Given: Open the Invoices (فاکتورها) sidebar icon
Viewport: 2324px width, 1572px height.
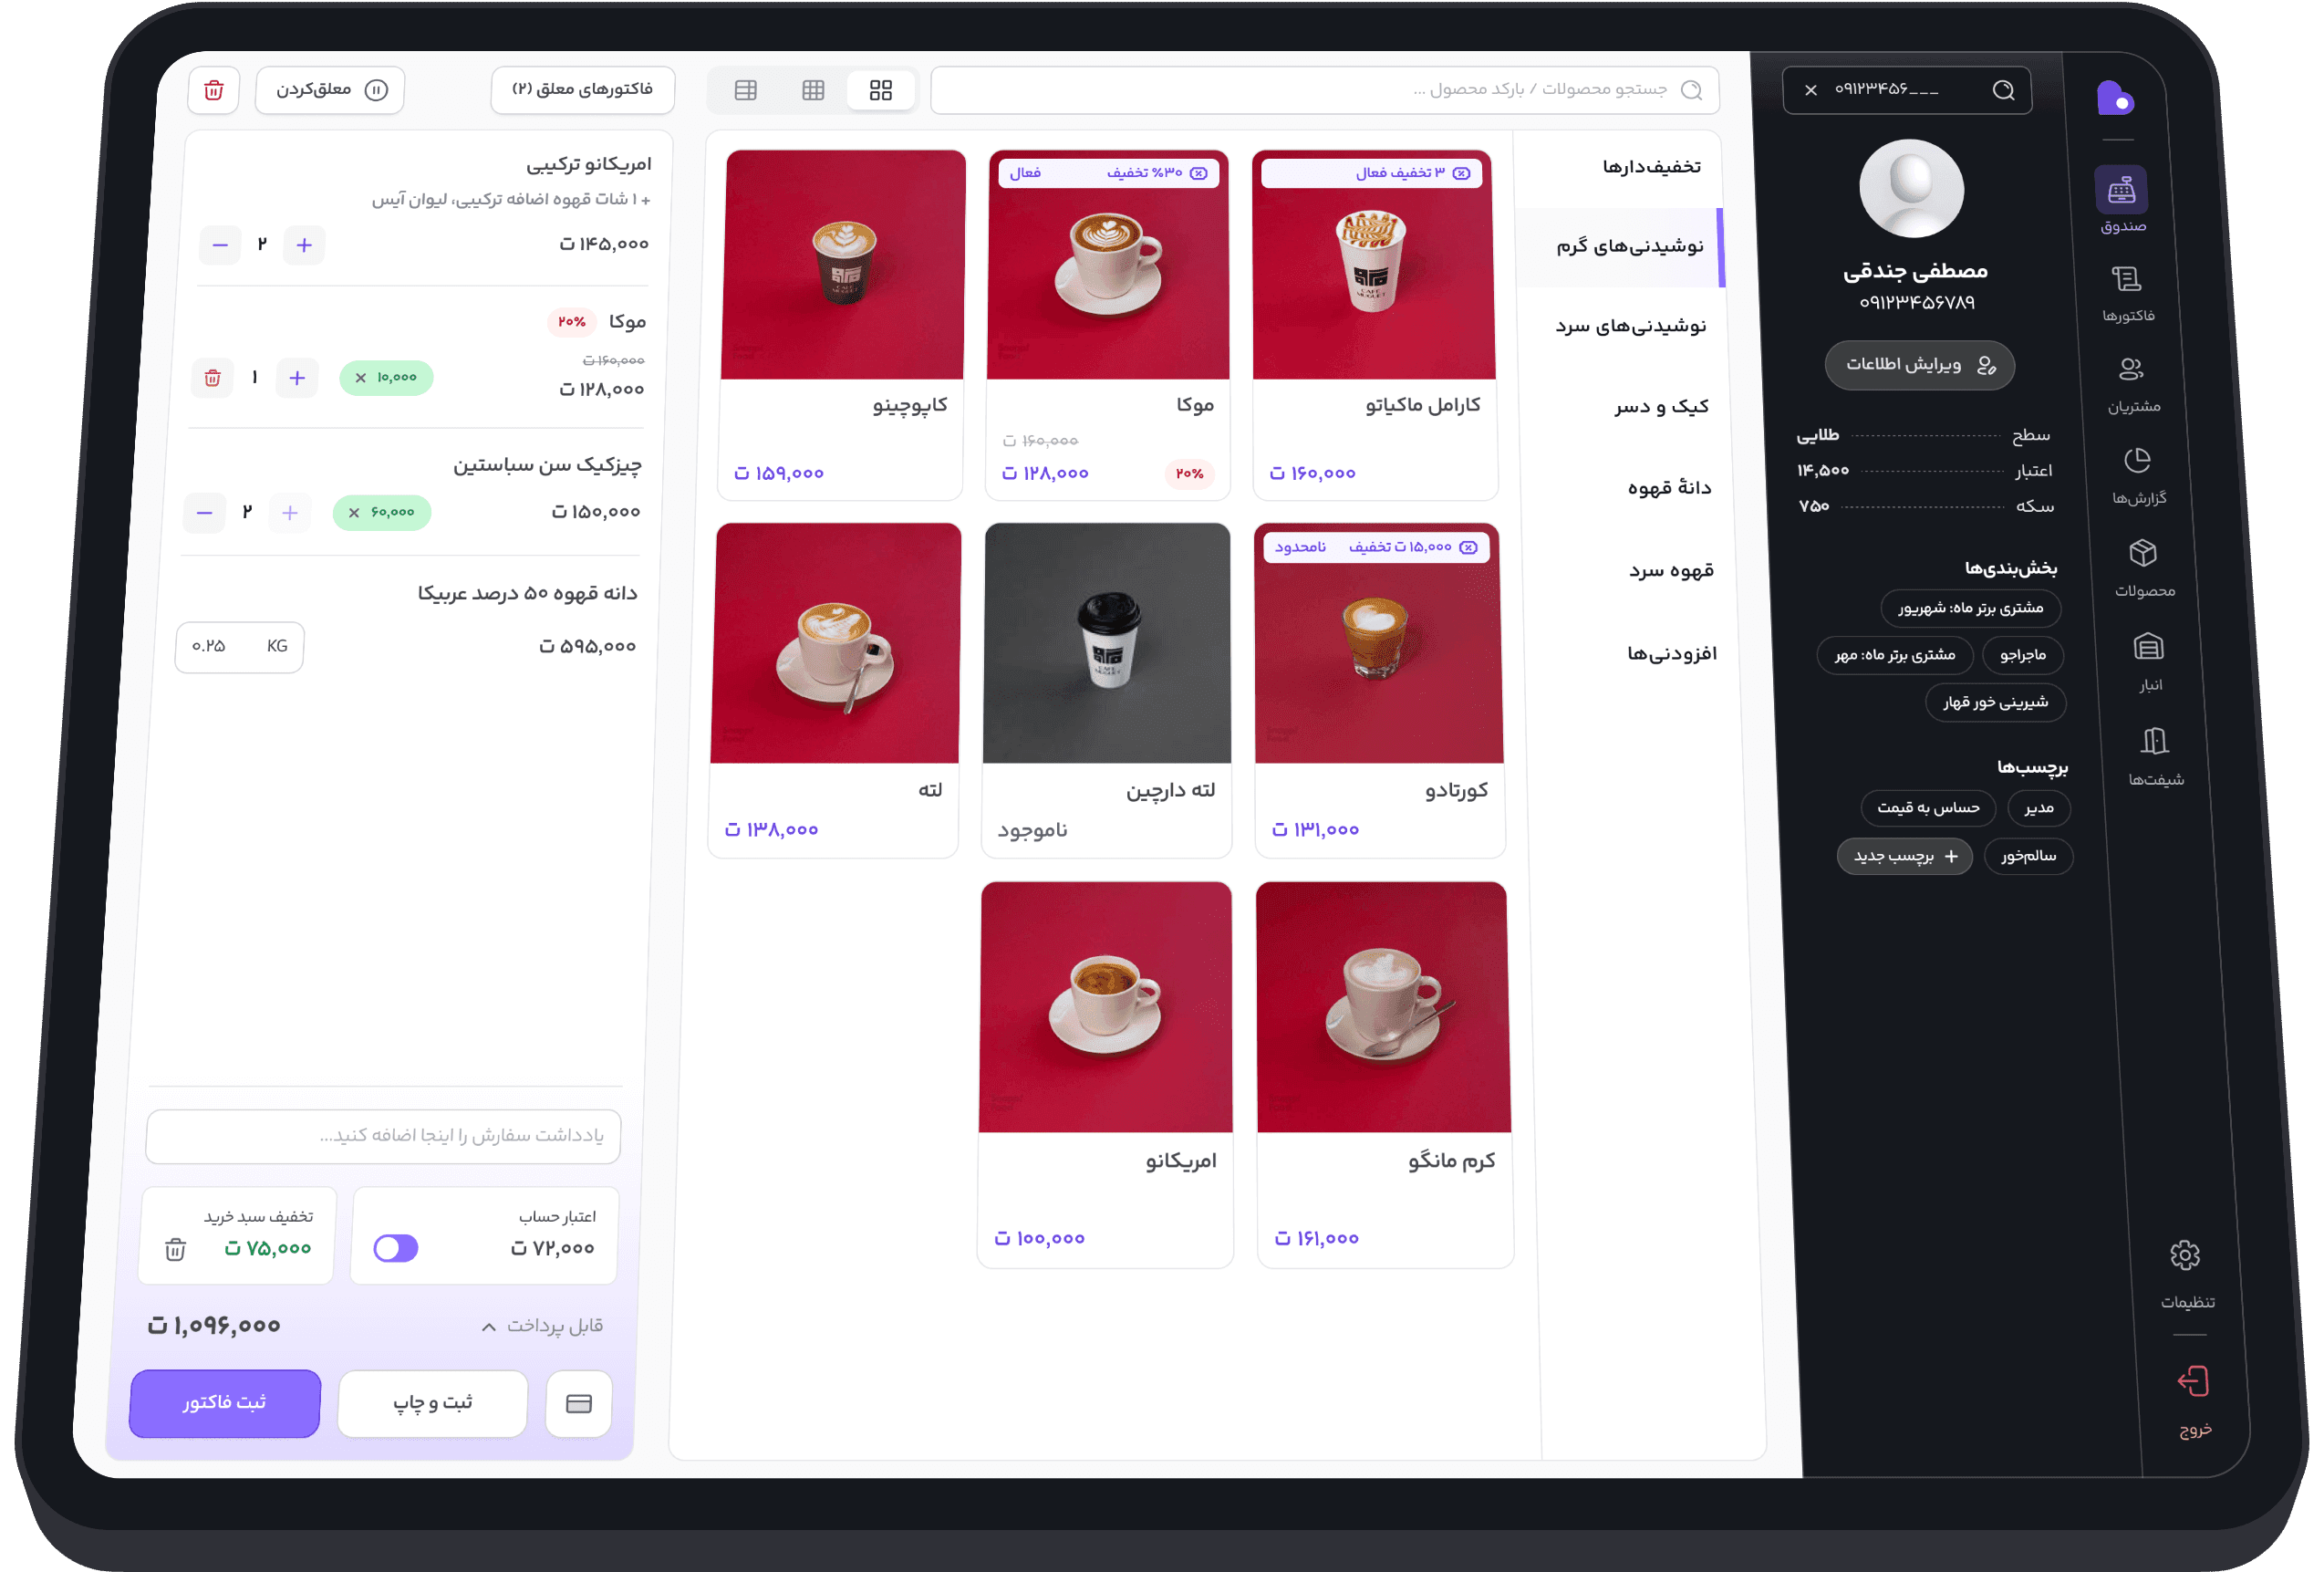Looking at the screenshot, I should [2125, 281].
